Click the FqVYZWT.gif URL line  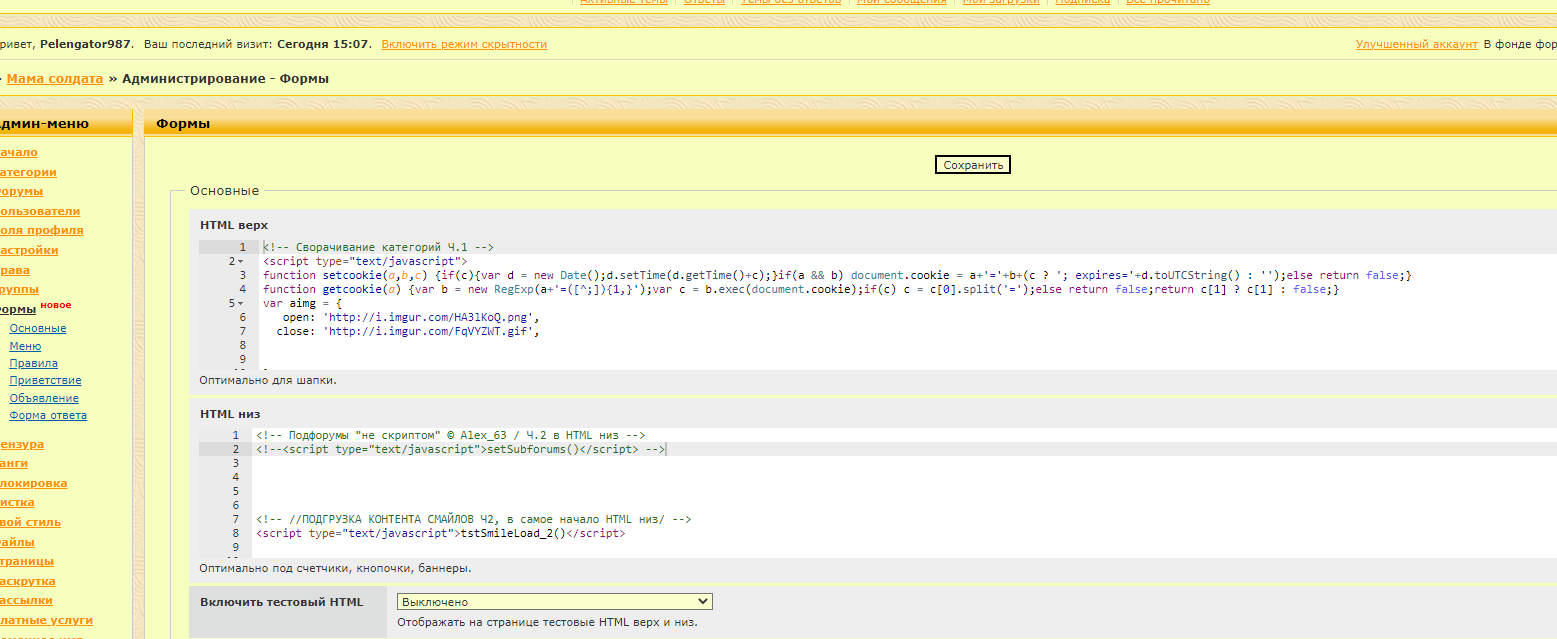point(408,331)
